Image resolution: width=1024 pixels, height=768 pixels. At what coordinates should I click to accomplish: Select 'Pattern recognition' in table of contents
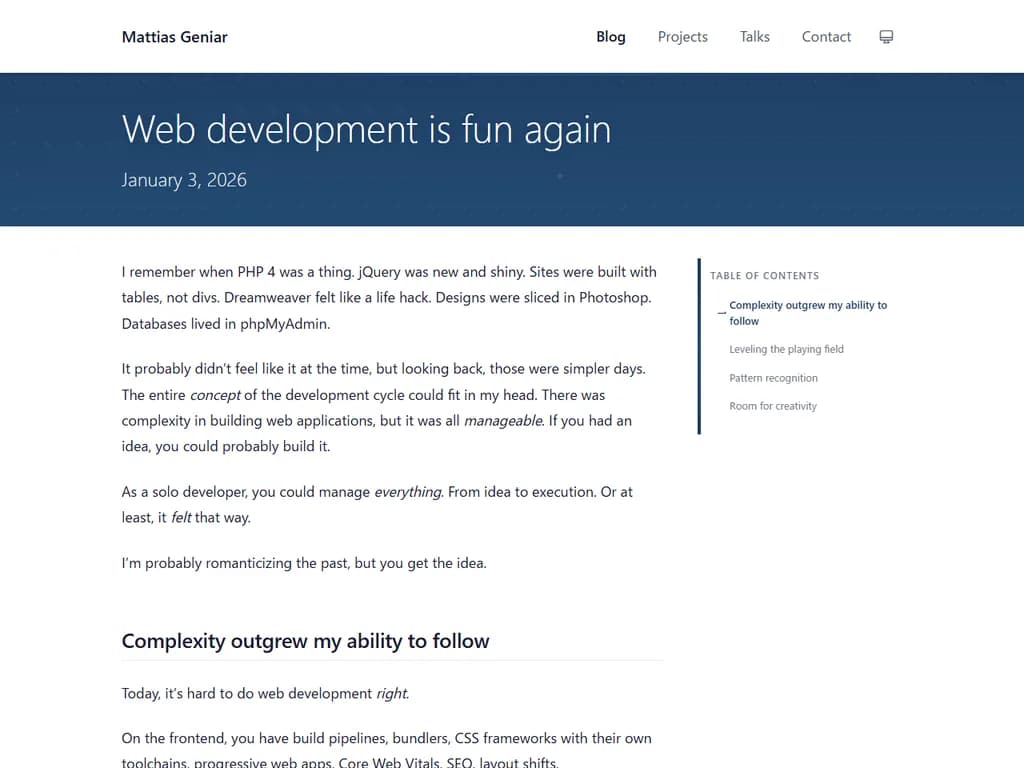coord(773,378)
